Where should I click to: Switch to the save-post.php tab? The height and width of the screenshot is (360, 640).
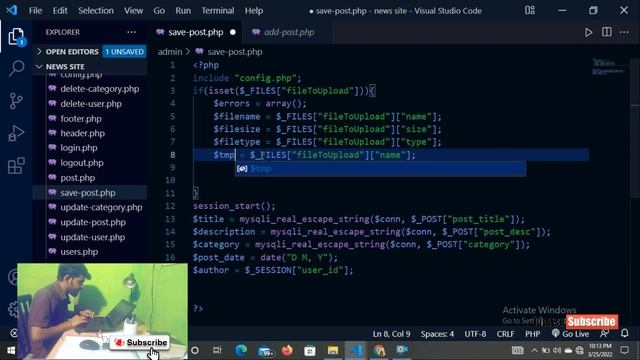click(195, 32)
